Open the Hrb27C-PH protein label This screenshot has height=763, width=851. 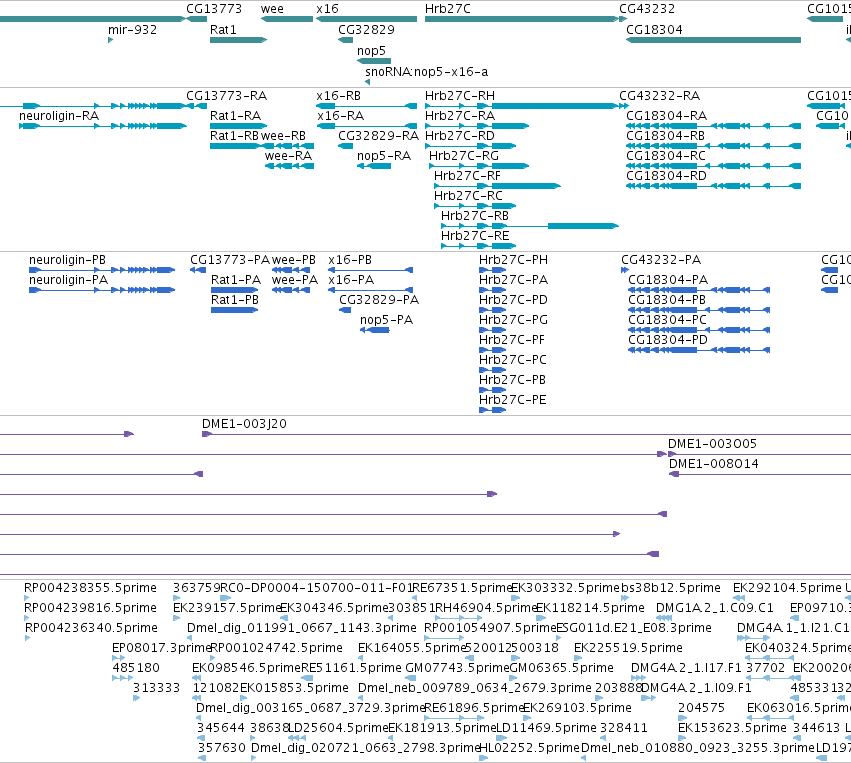[513, 260]
